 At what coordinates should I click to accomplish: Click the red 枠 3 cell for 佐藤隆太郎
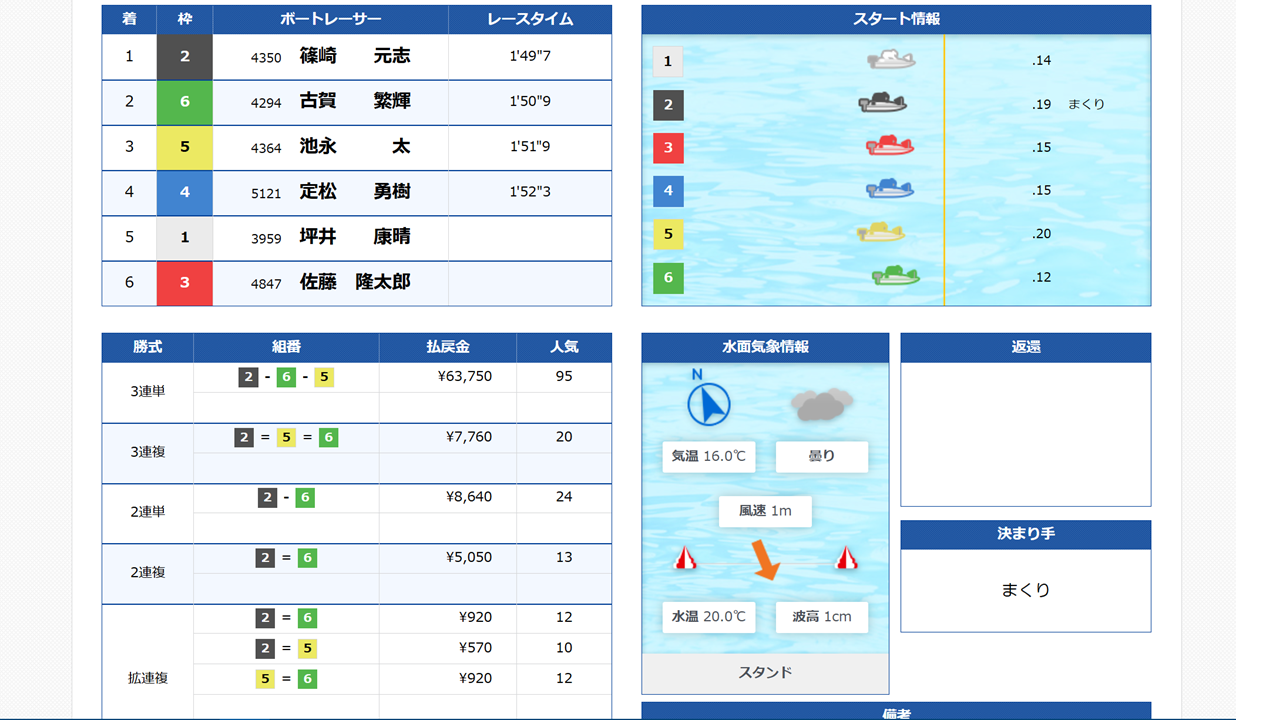tap(185, 283)
